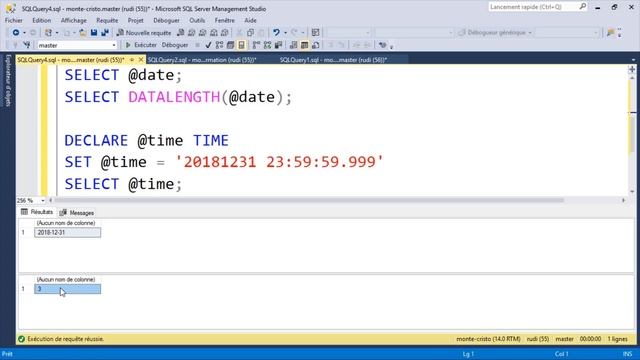Open the SQL editor toolbar options arrow
The height and width of the screenshot is (360, 640).
[x=391, y=46]
